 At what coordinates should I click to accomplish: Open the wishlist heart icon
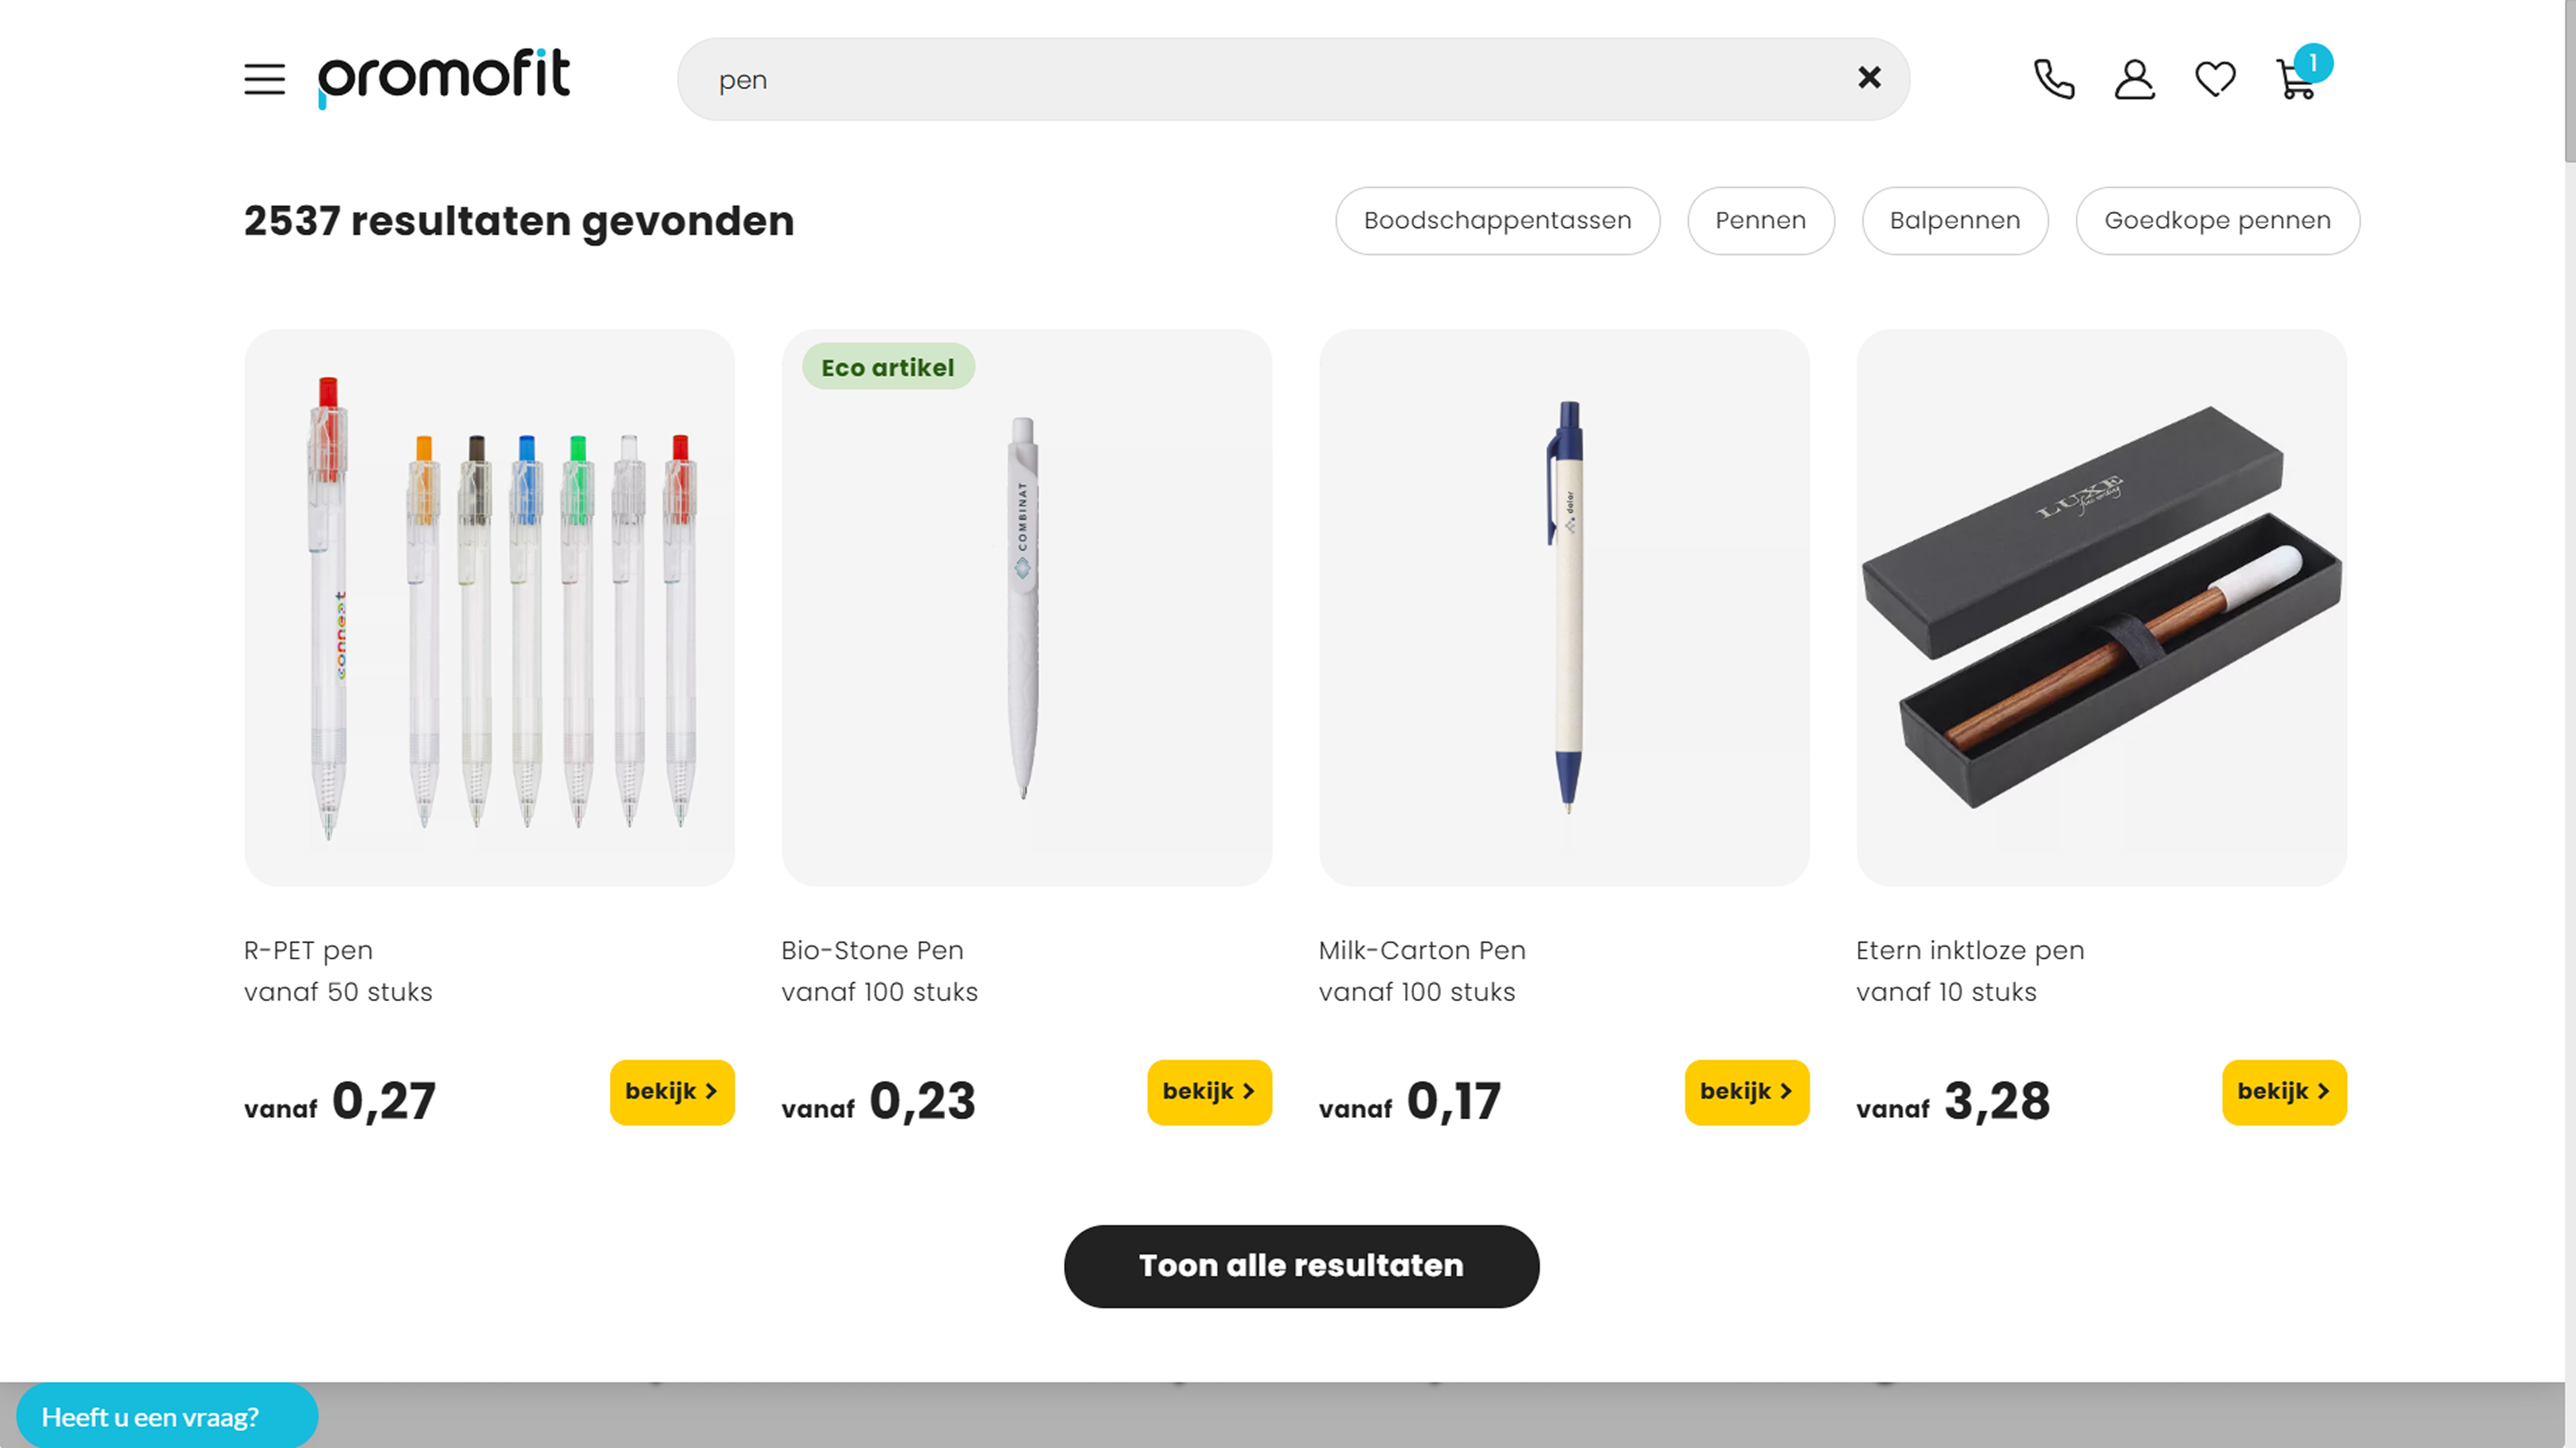(x=2215, y=79)
